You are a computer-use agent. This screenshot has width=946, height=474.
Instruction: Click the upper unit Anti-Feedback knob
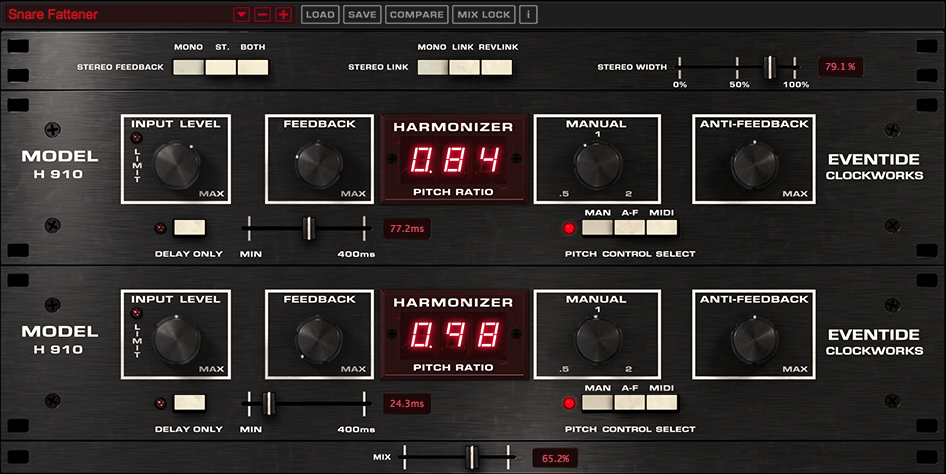[x=754, y=165]
